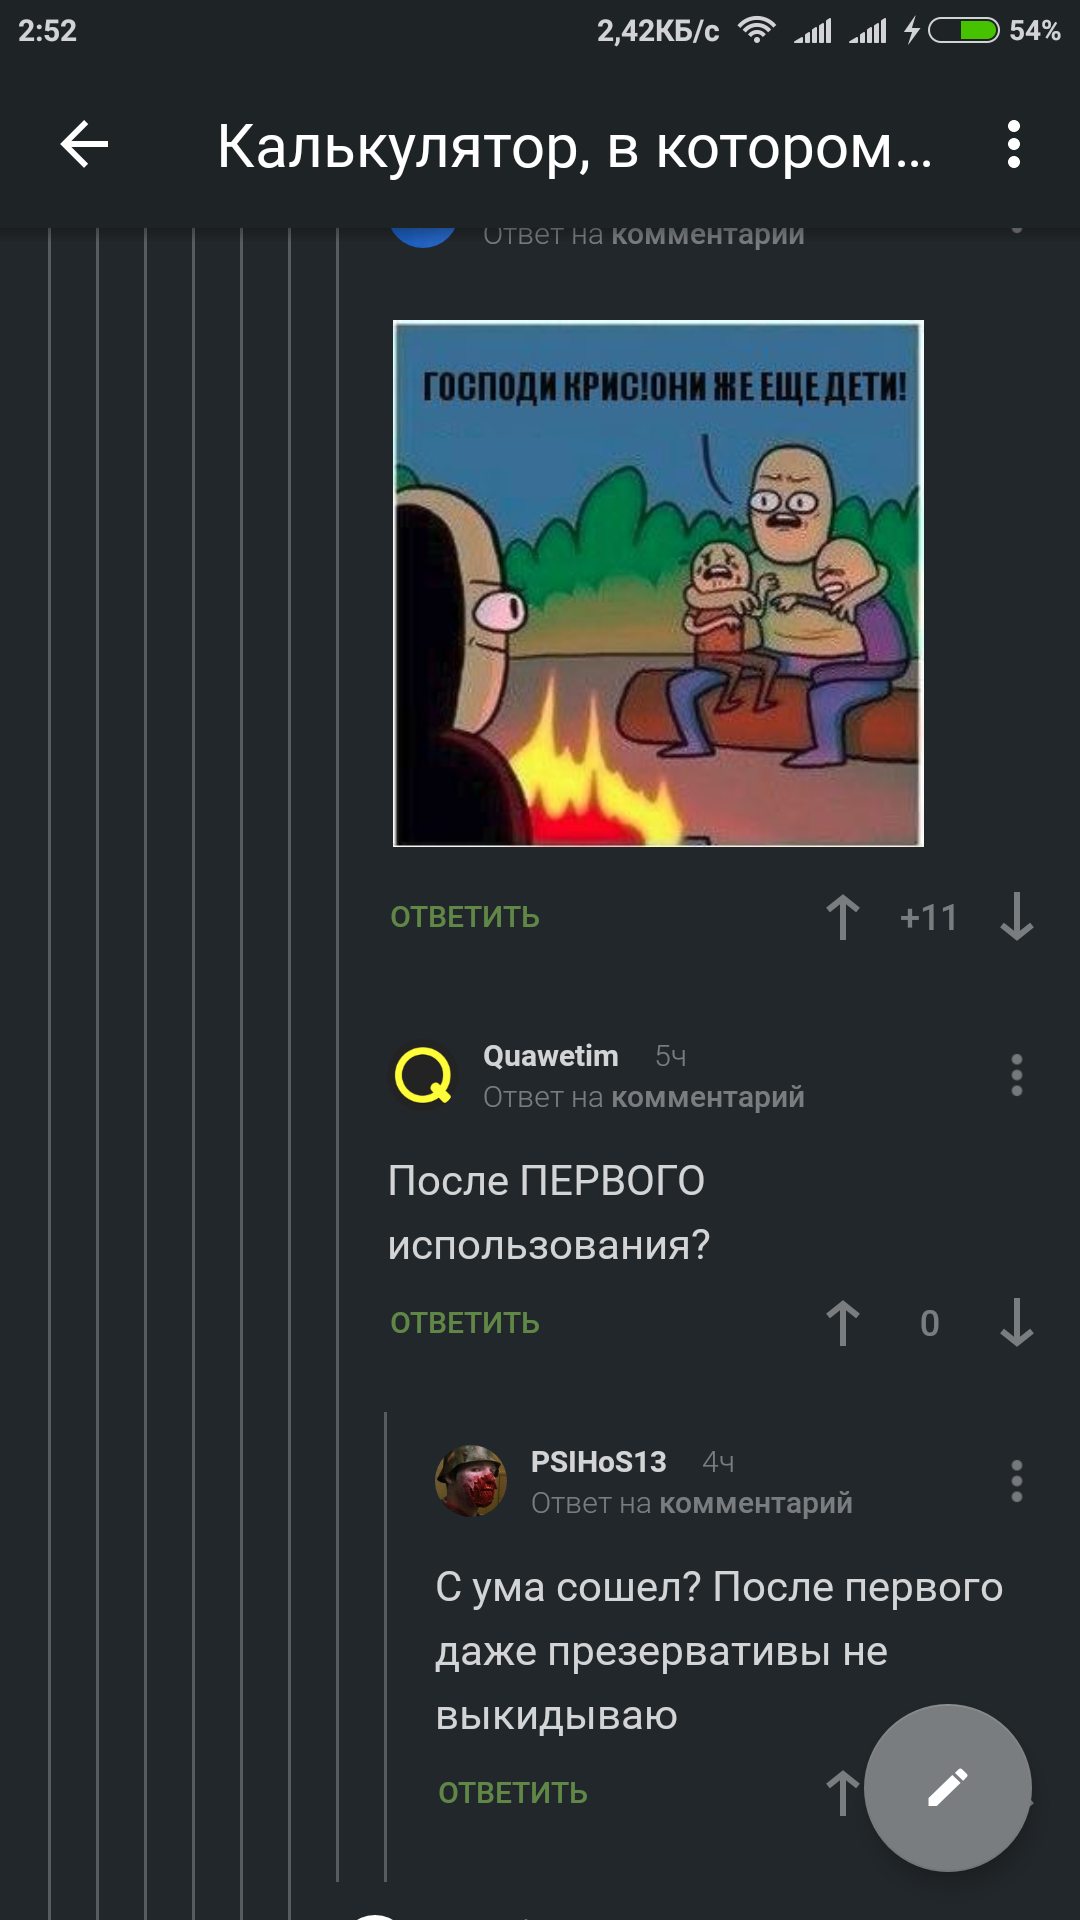Open the campfire meme image
The height and width of the screenshot is (1920, 1080).
[658, 583]
